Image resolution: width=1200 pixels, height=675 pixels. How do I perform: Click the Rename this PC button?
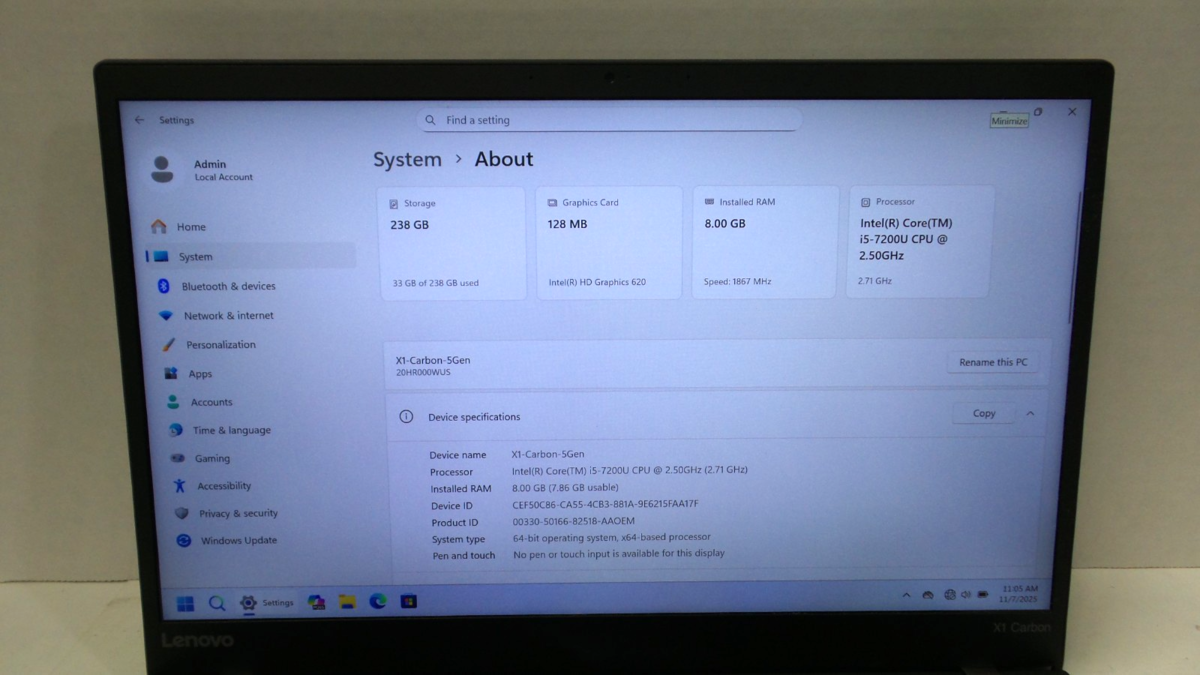click(992, 362)
